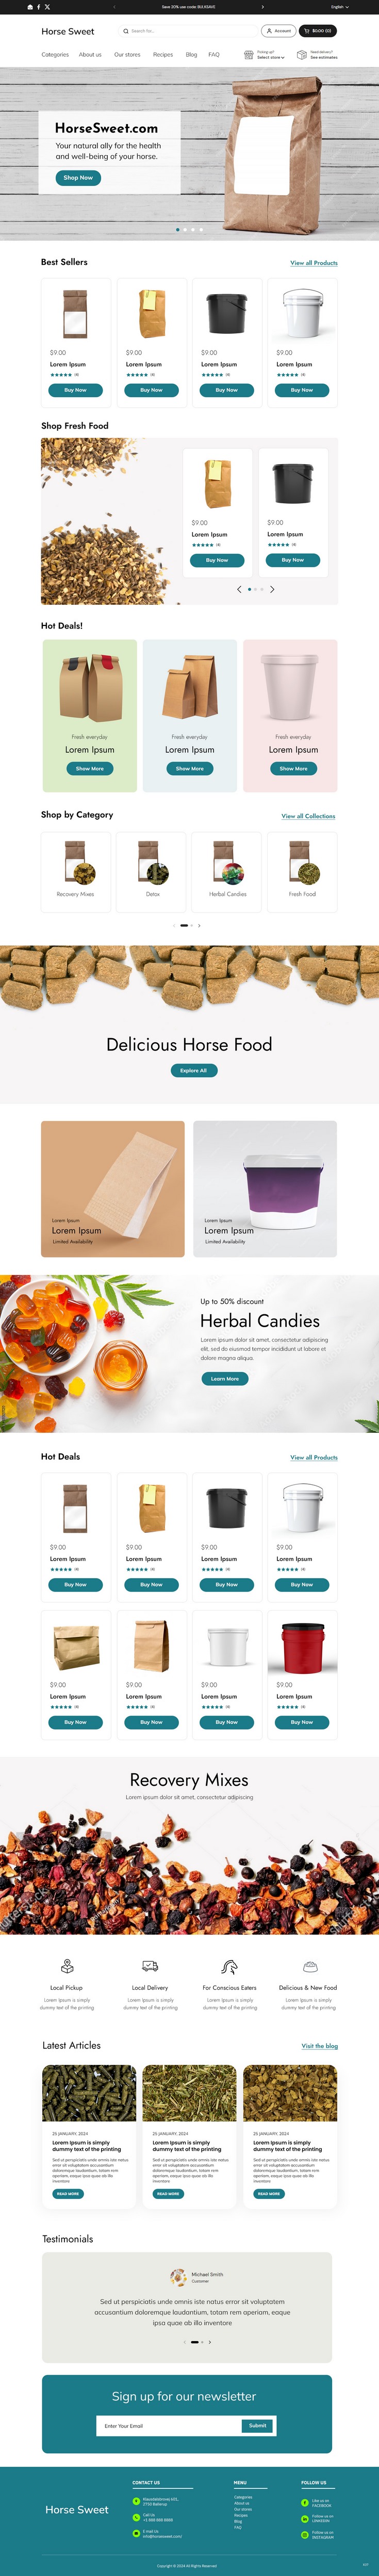
Task: Click the Facebook icon in top bar
Action: [x=38, y=7]
